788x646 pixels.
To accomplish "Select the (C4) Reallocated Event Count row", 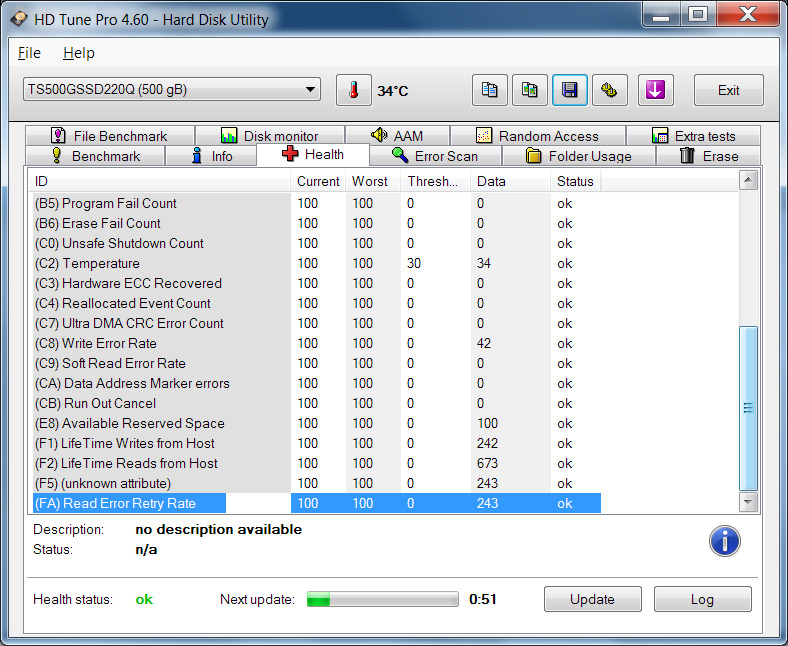I will [317, 304].
